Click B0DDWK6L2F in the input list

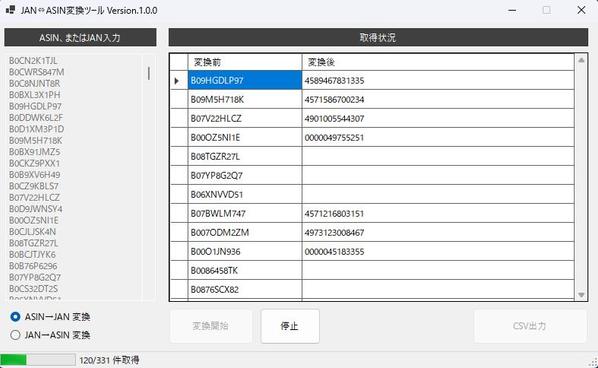[x=36, y=117]
